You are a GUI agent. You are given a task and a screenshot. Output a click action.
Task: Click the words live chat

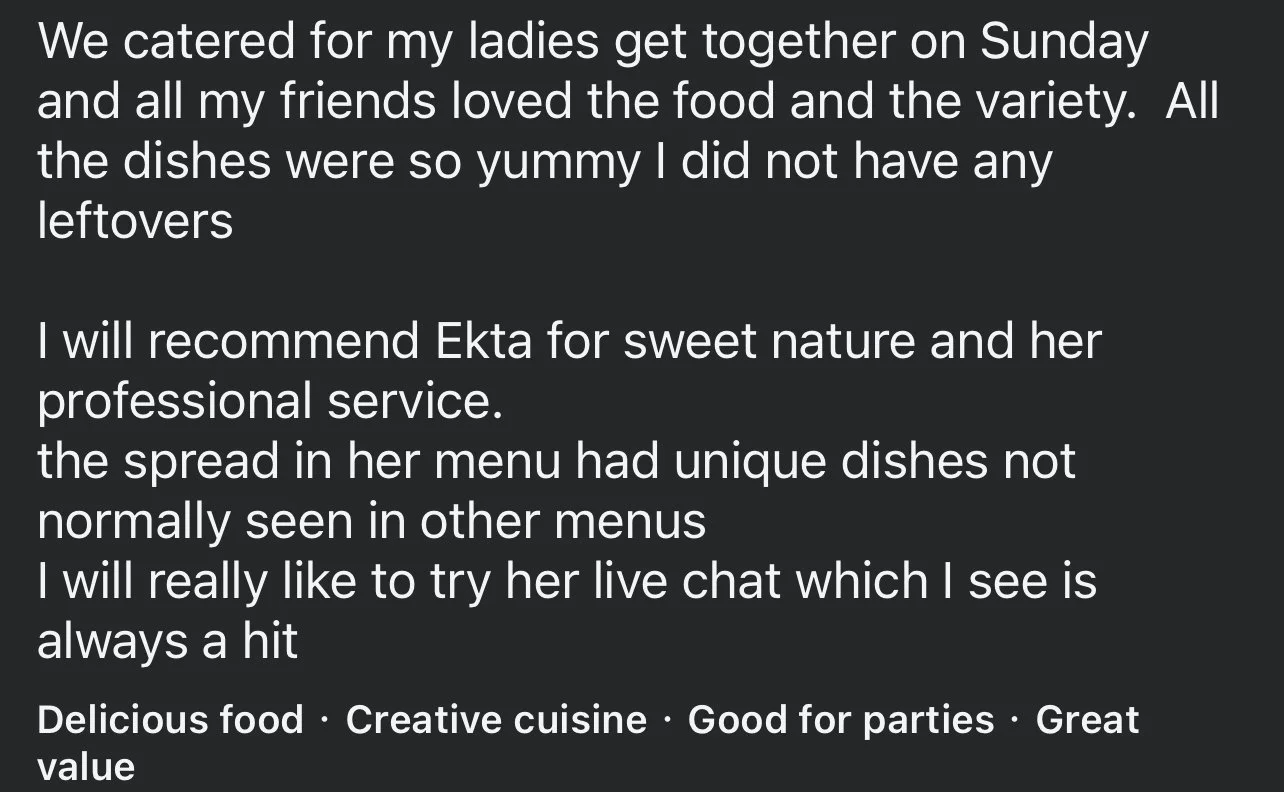tap(733, 581)
